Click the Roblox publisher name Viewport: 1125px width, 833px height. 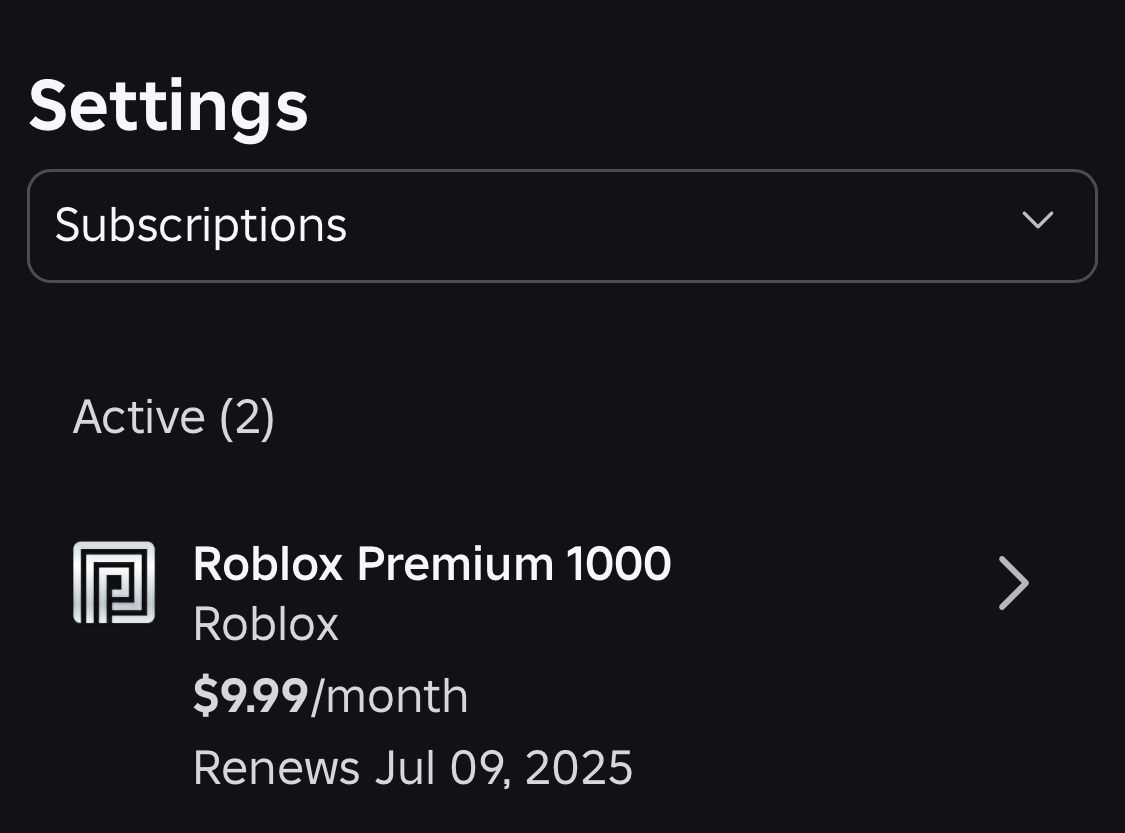click(x=266, y=625)
